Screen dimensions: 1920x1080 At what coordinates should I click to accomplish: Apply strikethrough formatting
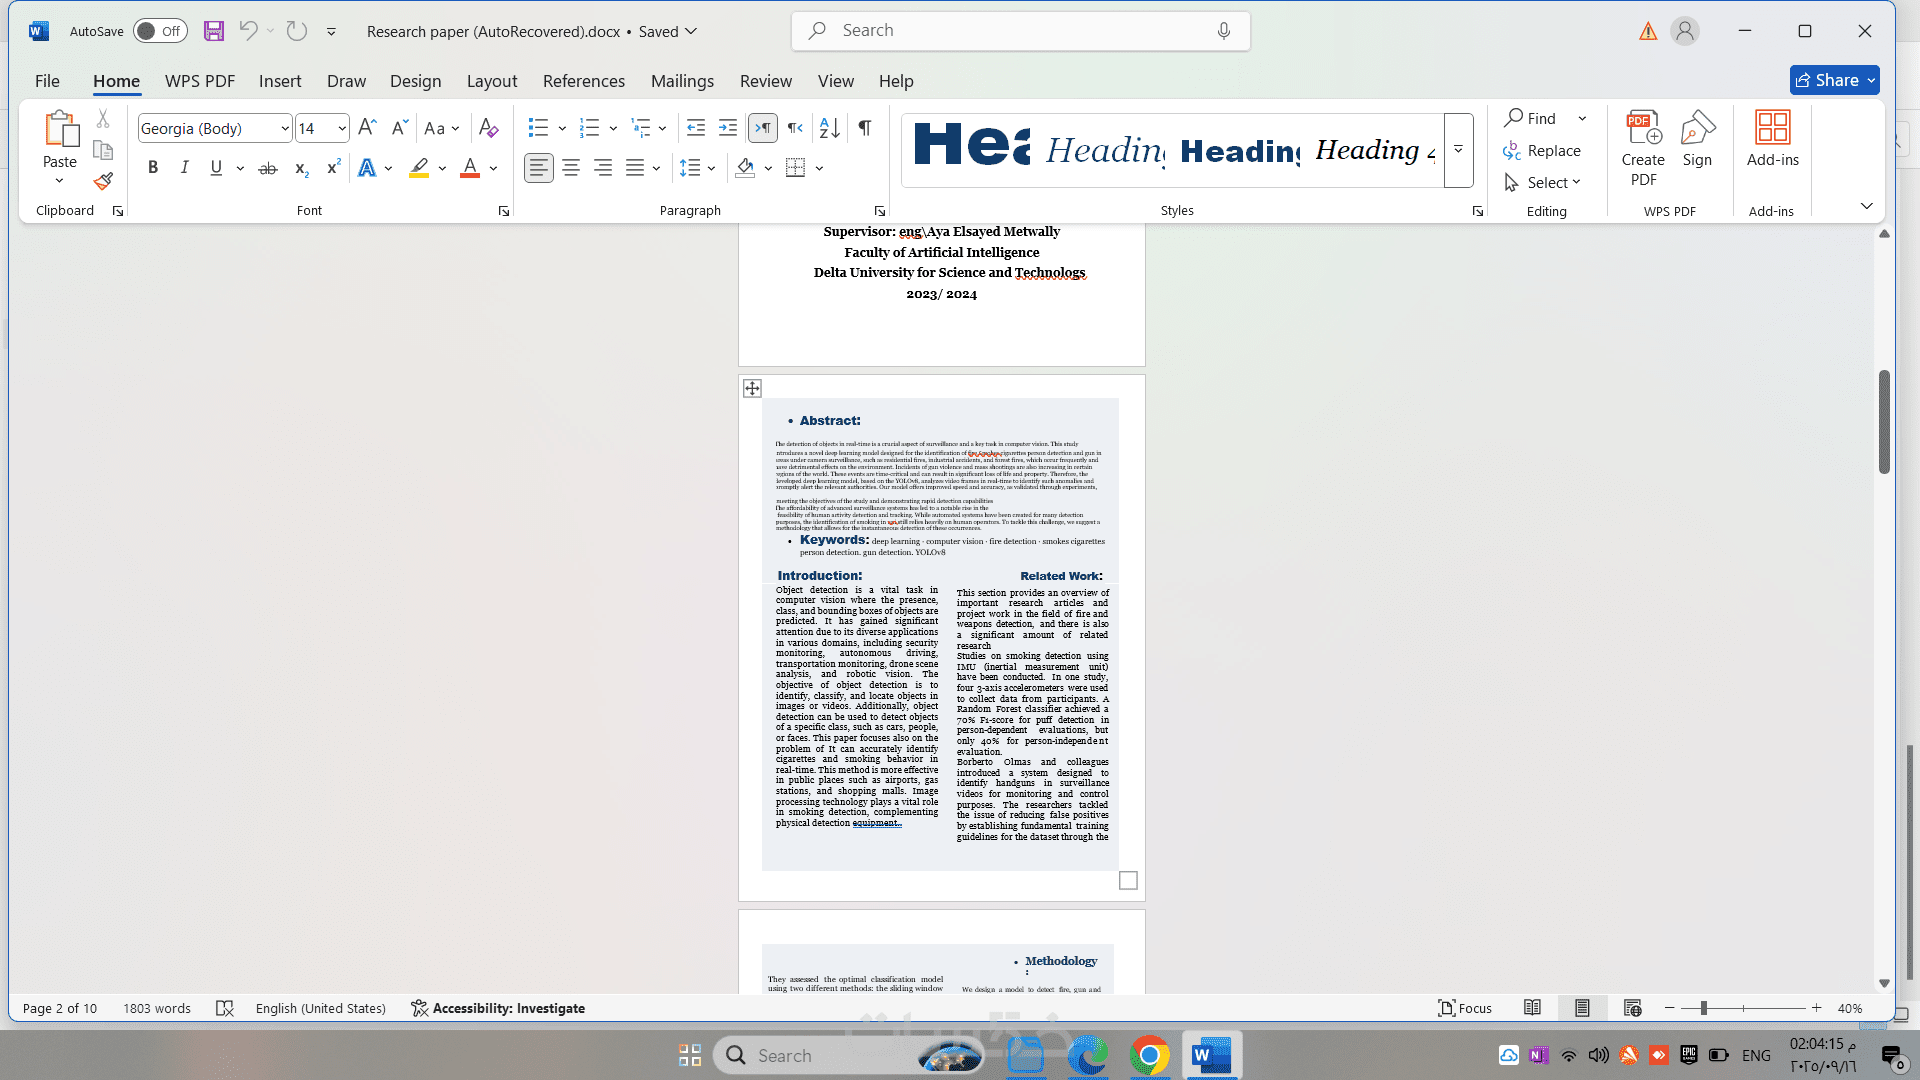pos(267,168)
